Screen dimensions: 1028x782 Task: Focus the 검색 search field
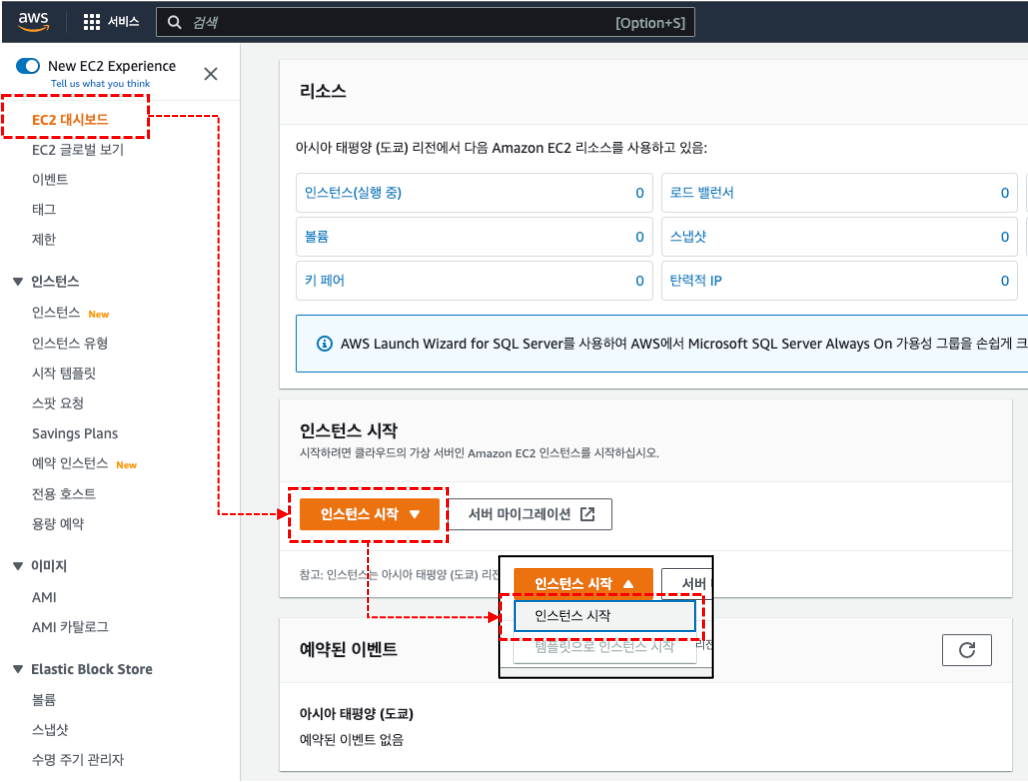click(425, 22)
